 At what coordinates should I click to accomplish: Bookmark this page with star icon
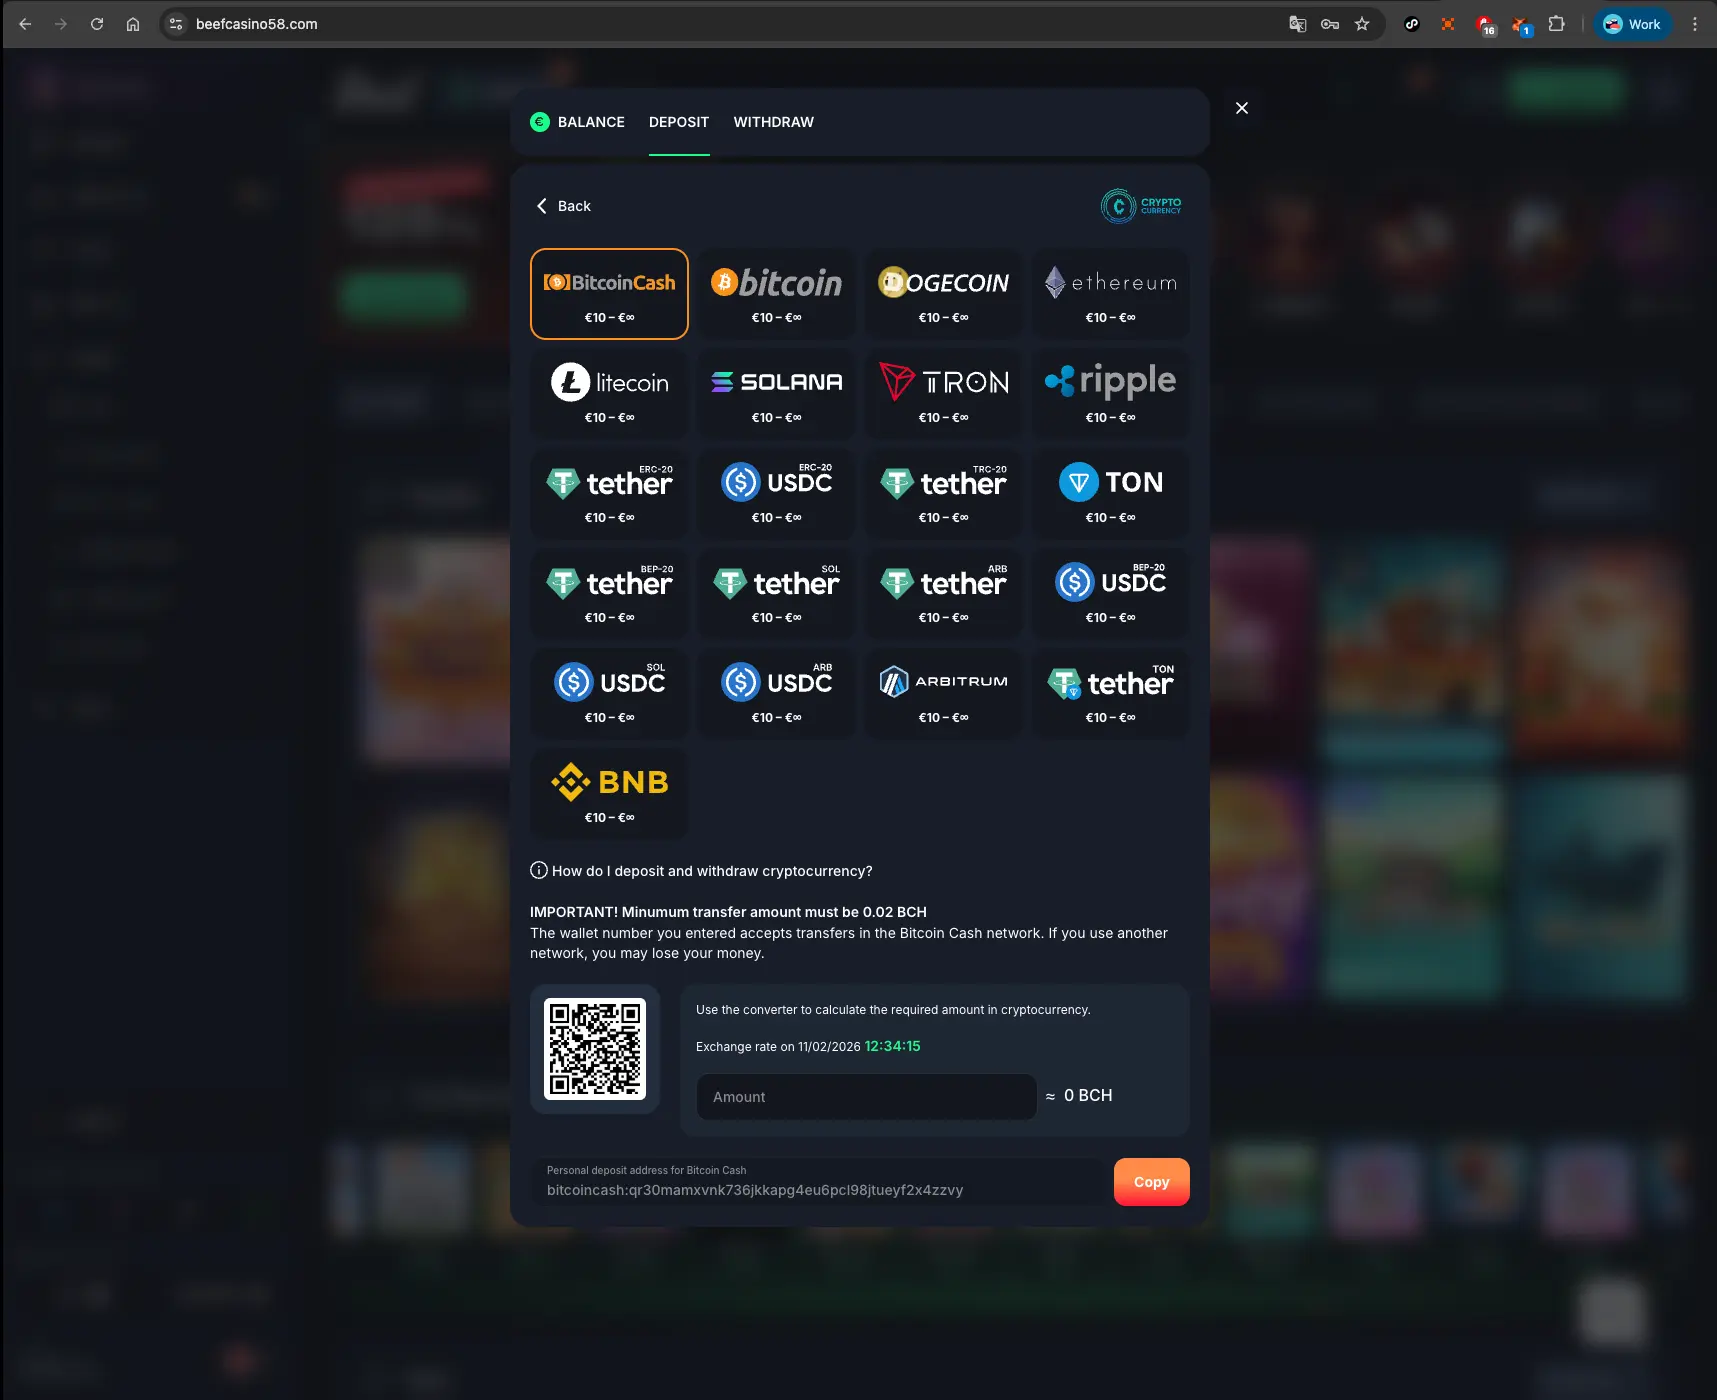[x=1362, y=24]
